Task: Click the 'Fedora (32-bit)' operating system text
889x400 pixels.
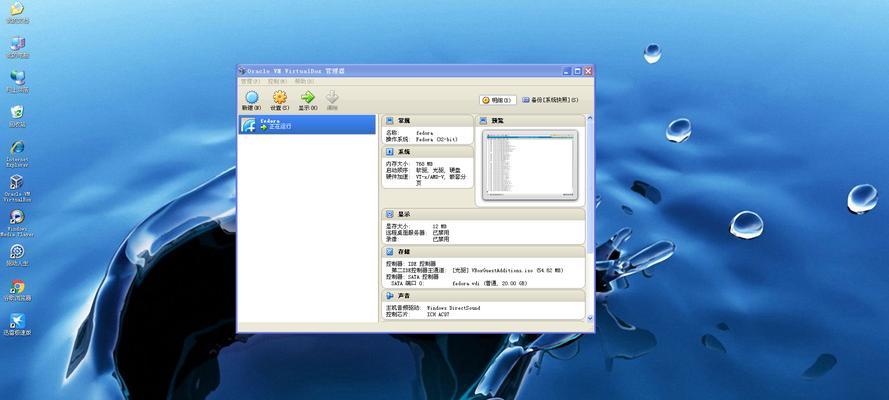Action: coord(435,139)
